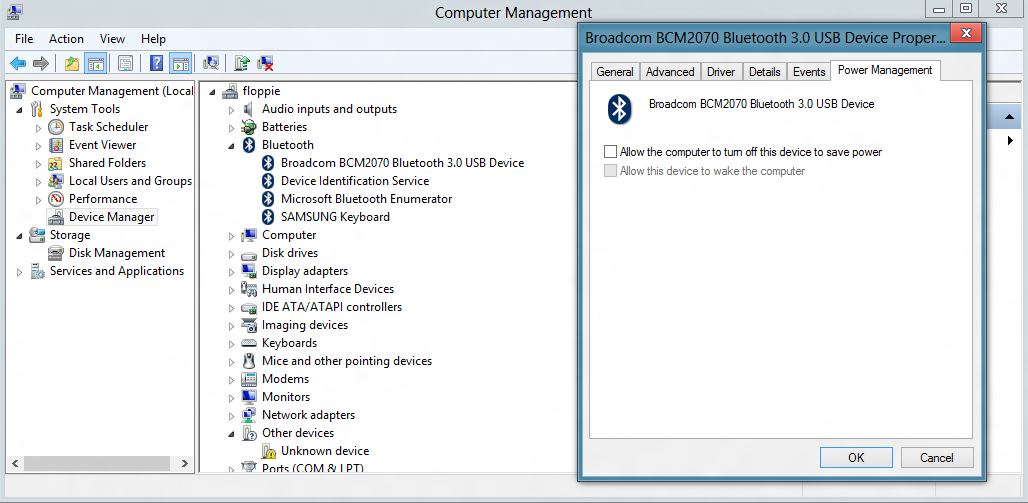Viewport: 1028px width, 503px height.
Task: Click the Shared Folders icon
Action: pyautogui.click(x=56, y=163)
